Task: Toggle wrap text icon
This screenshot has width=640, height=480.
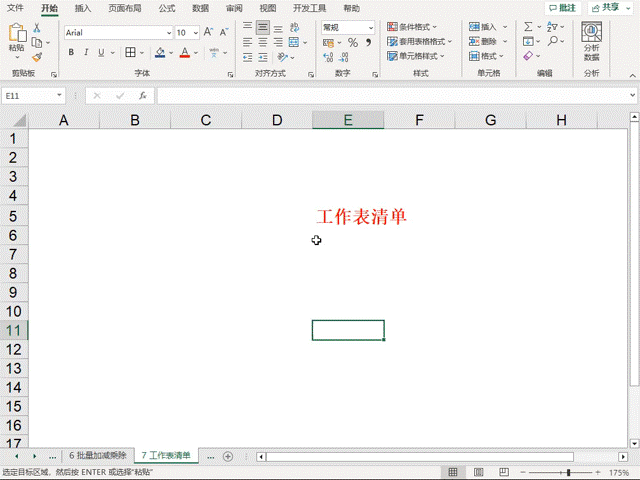Action: coord(294,27)
